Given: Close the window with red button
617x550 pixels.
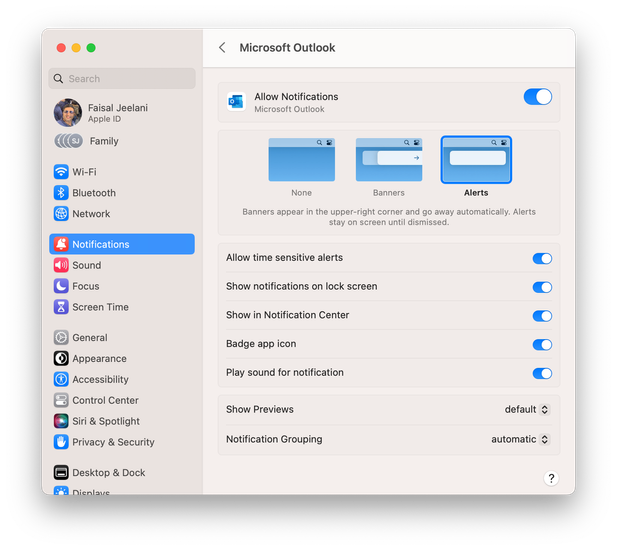Looking at the screenshot, I should [x=61, y=48].
